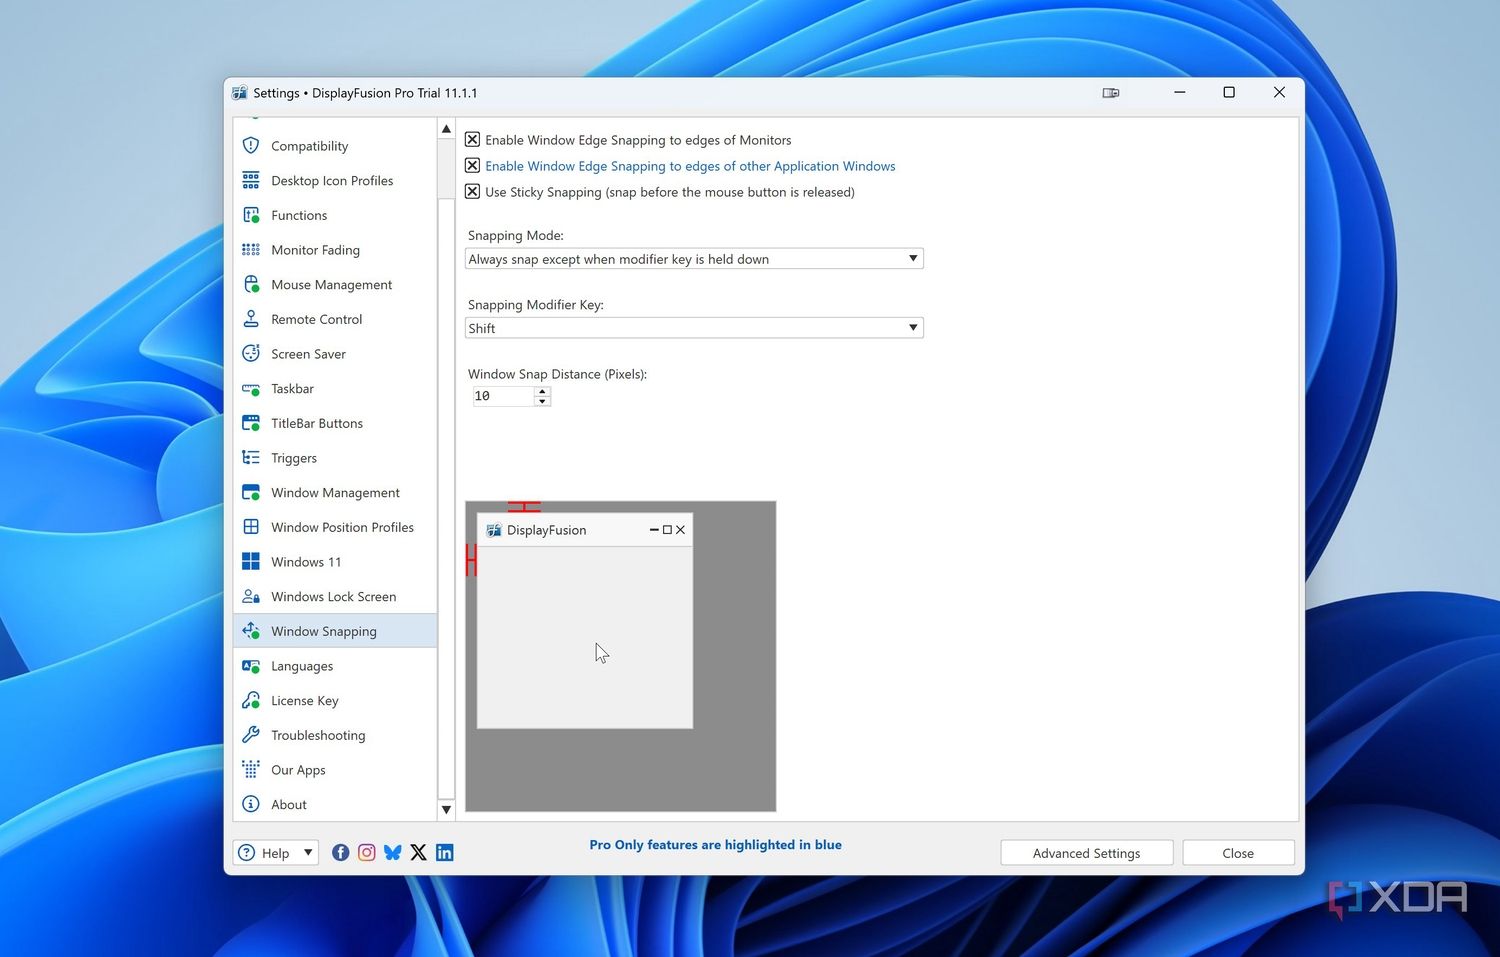Open DisplayFusion's Facebook page icon
This screenshot has width=1500, height=957.
[340, 852]
